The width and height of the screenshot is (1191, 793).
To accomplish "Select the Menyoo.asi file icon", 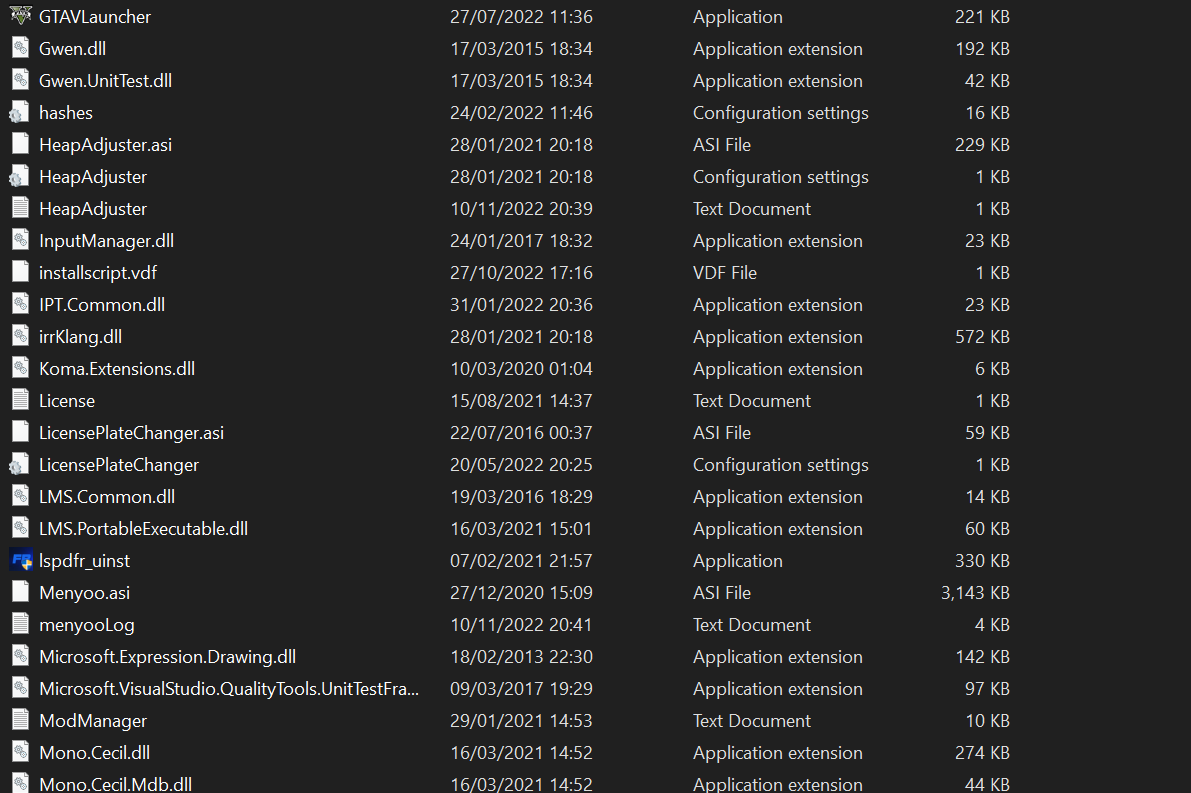I will tap(20, 593).
